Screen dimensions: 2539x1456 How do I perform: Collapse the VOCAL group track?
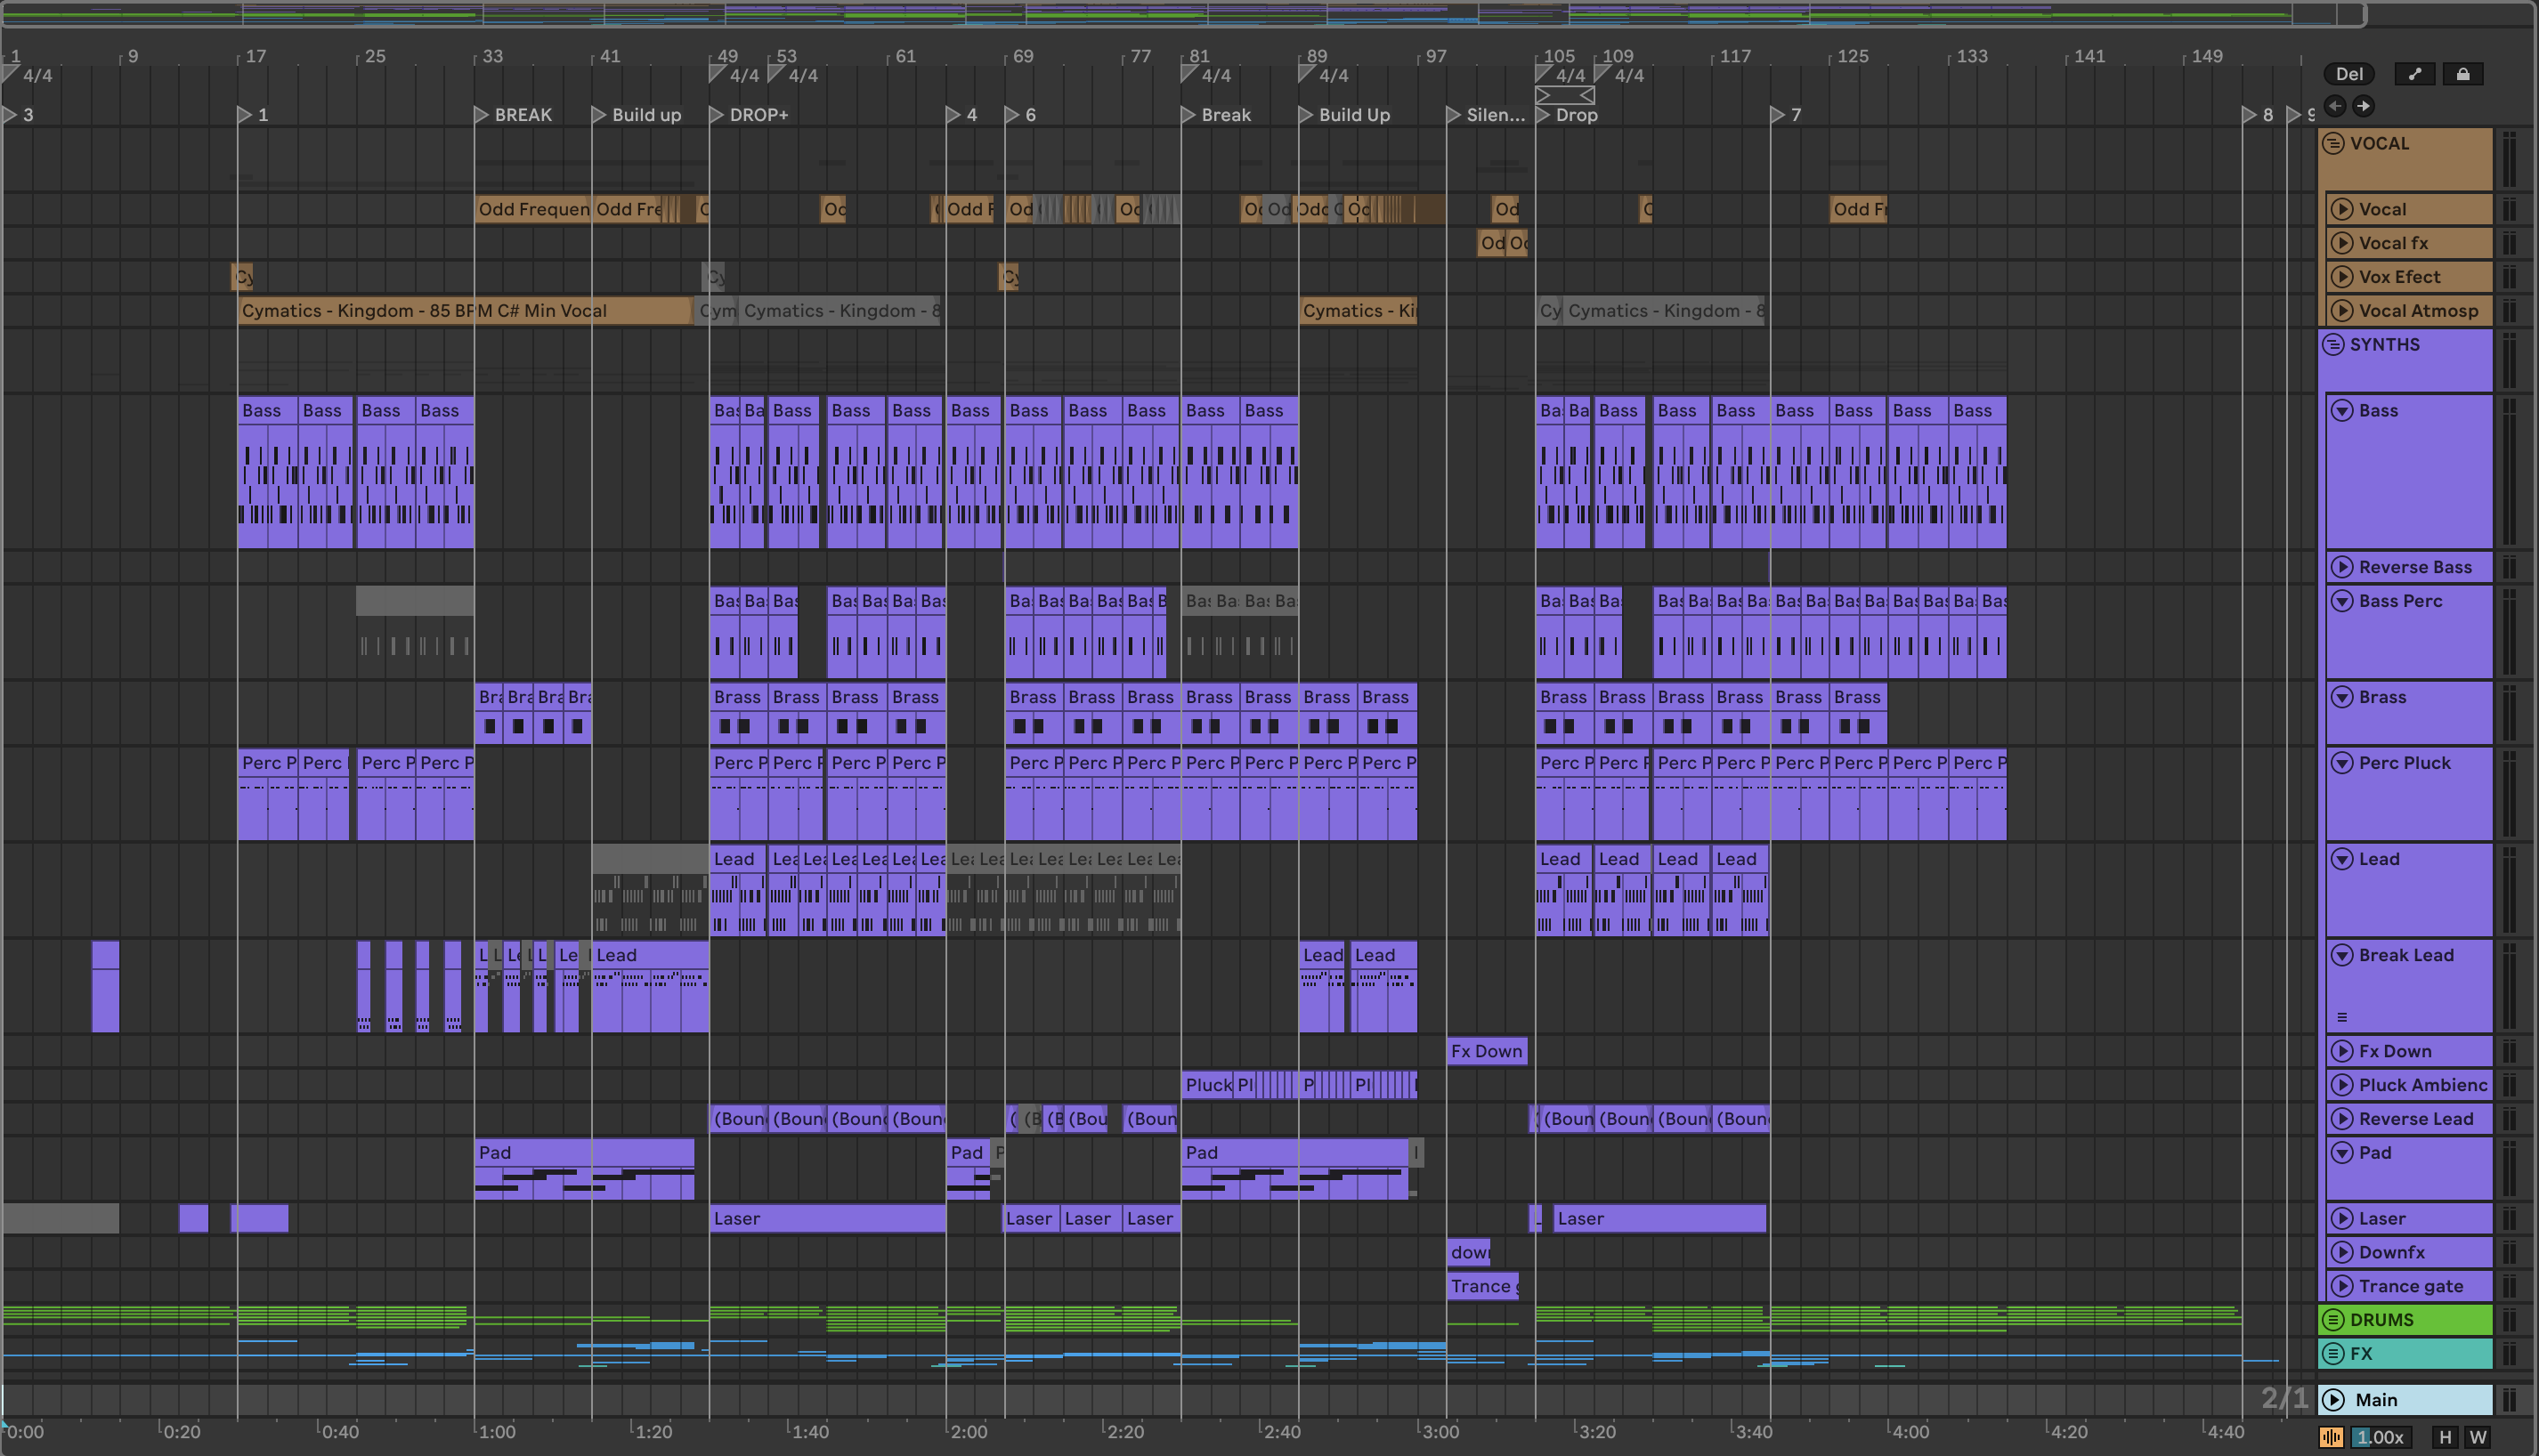(2333, 143)
